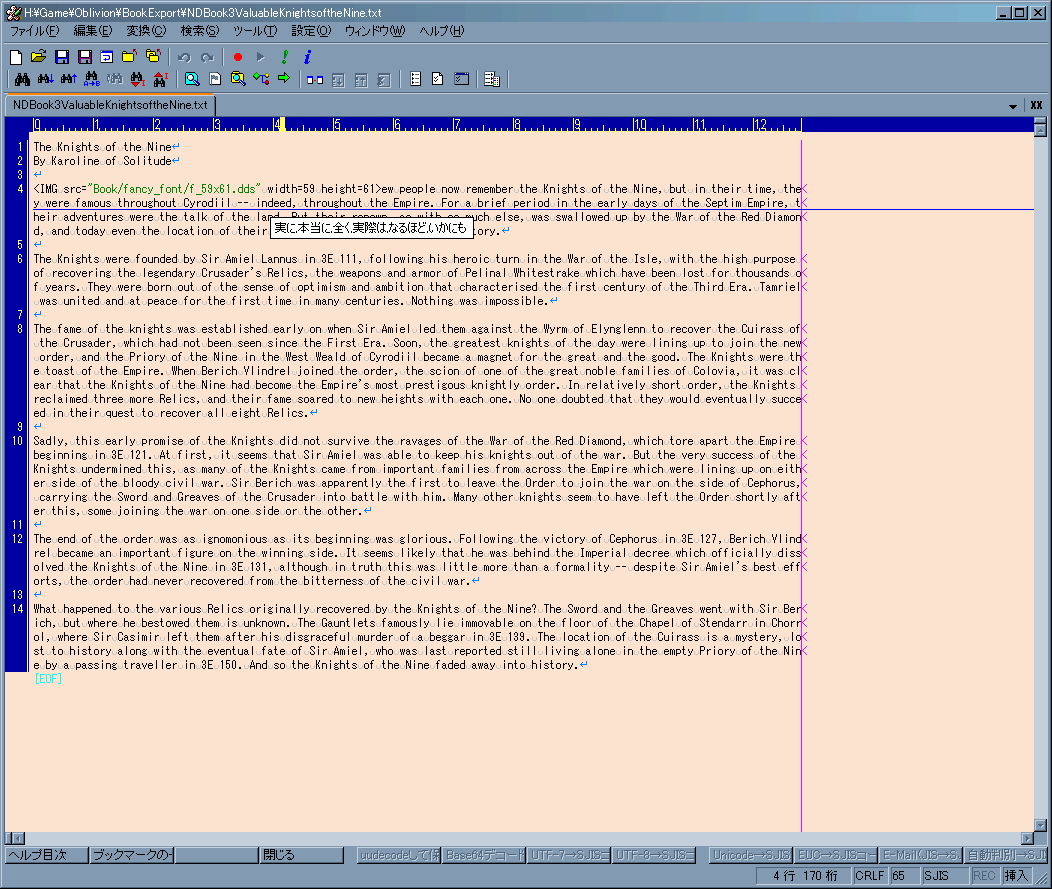Undo the last edit

coord(185,58)
